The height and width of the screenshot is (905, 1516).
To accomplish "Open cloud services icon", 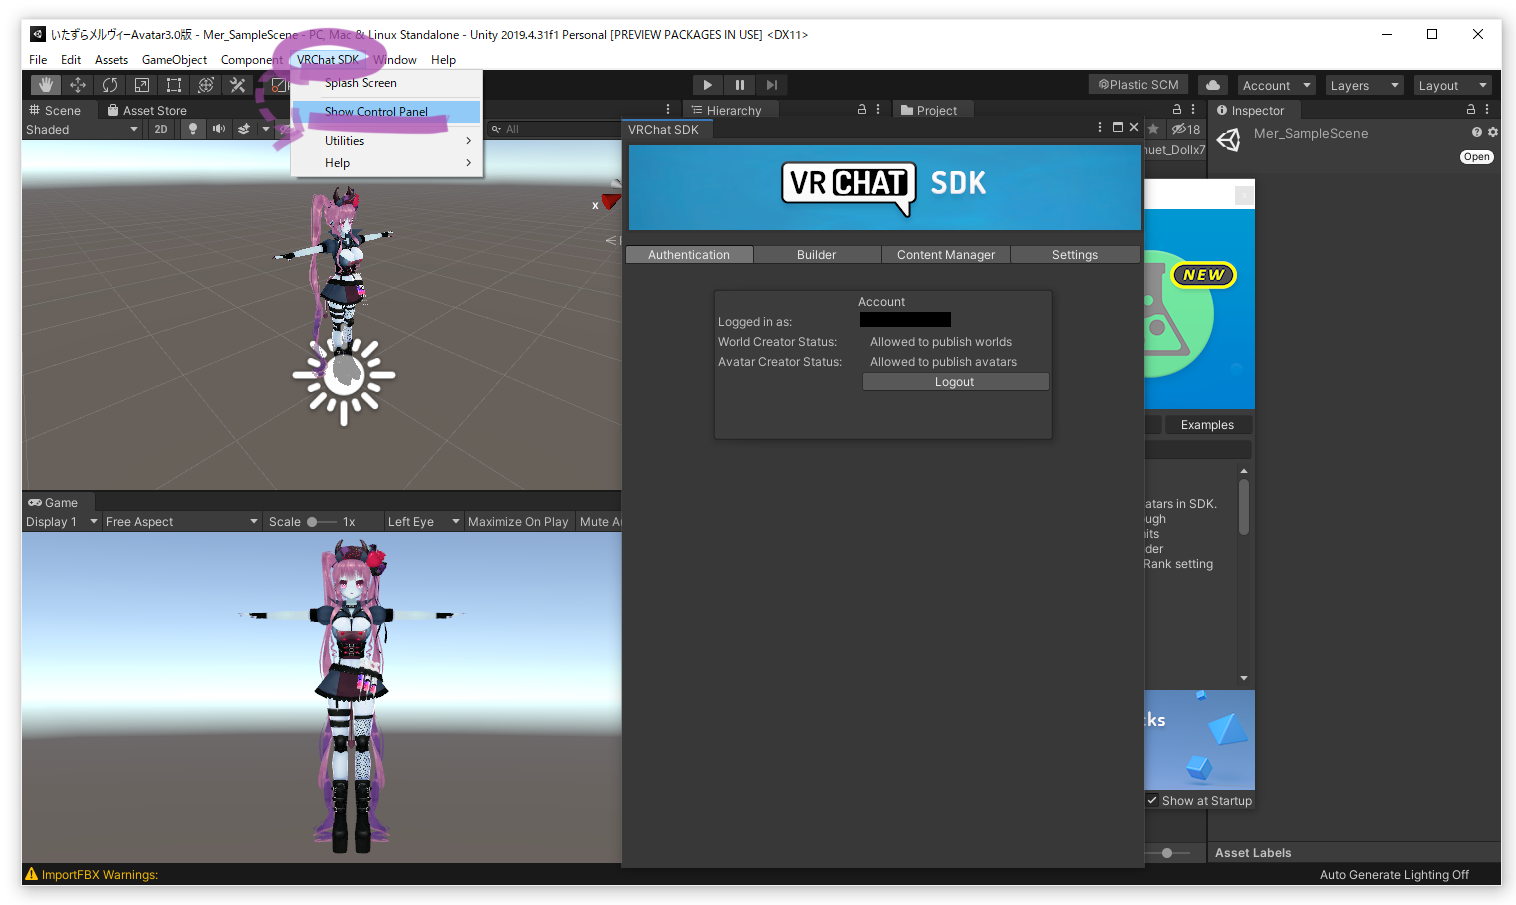I will [x=1212, y=85].
